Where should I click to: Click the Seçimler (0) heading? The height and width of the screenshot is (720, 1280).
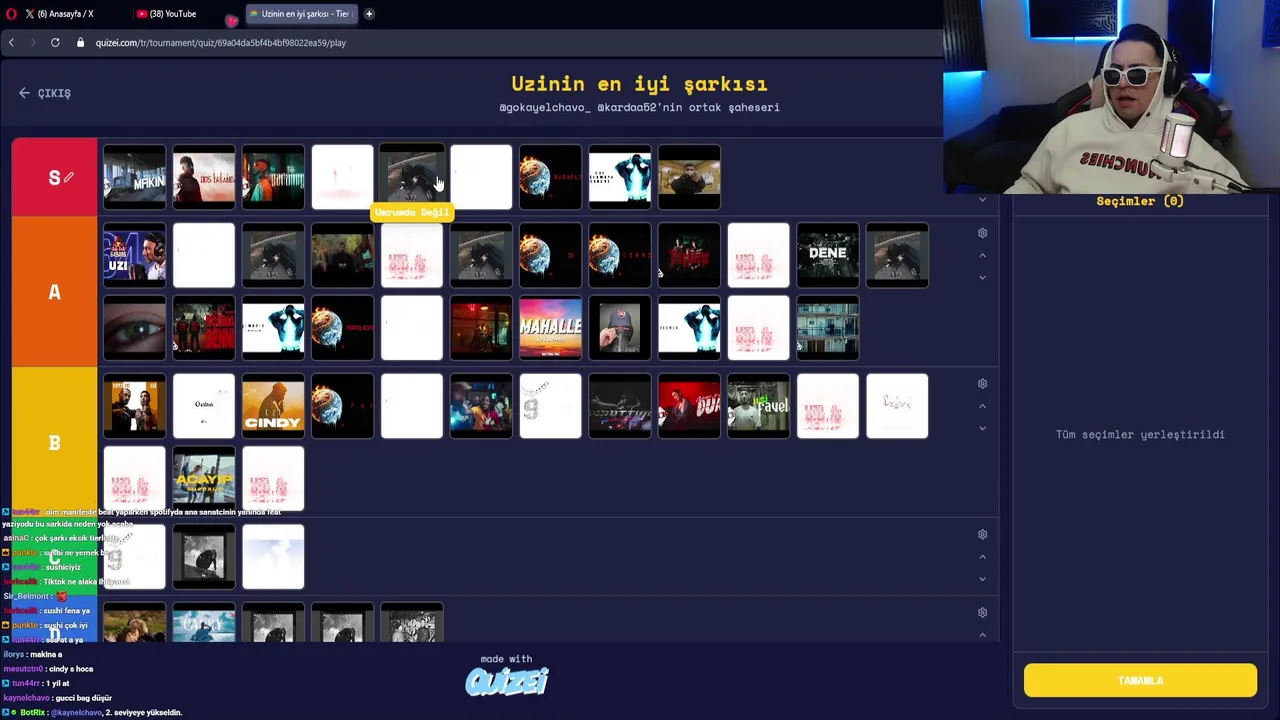1140,201
